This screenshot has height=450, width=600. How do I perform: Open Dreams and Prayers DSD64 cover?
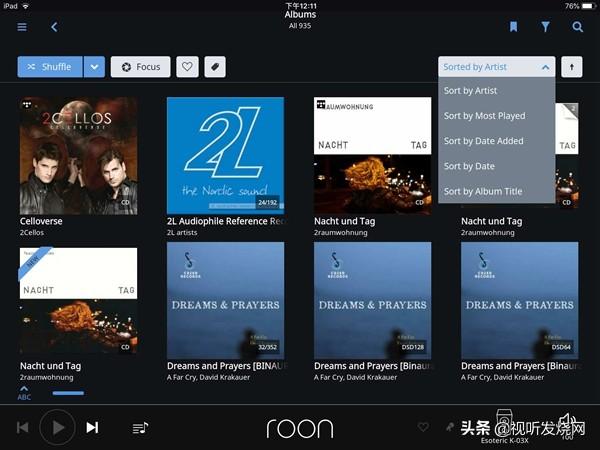pos(520,300)
